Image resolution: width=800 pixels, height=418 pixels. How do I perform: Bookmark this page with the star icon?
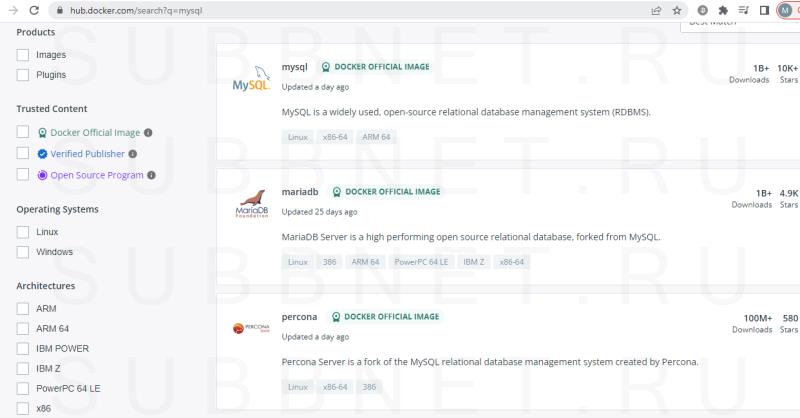[677, 10]
